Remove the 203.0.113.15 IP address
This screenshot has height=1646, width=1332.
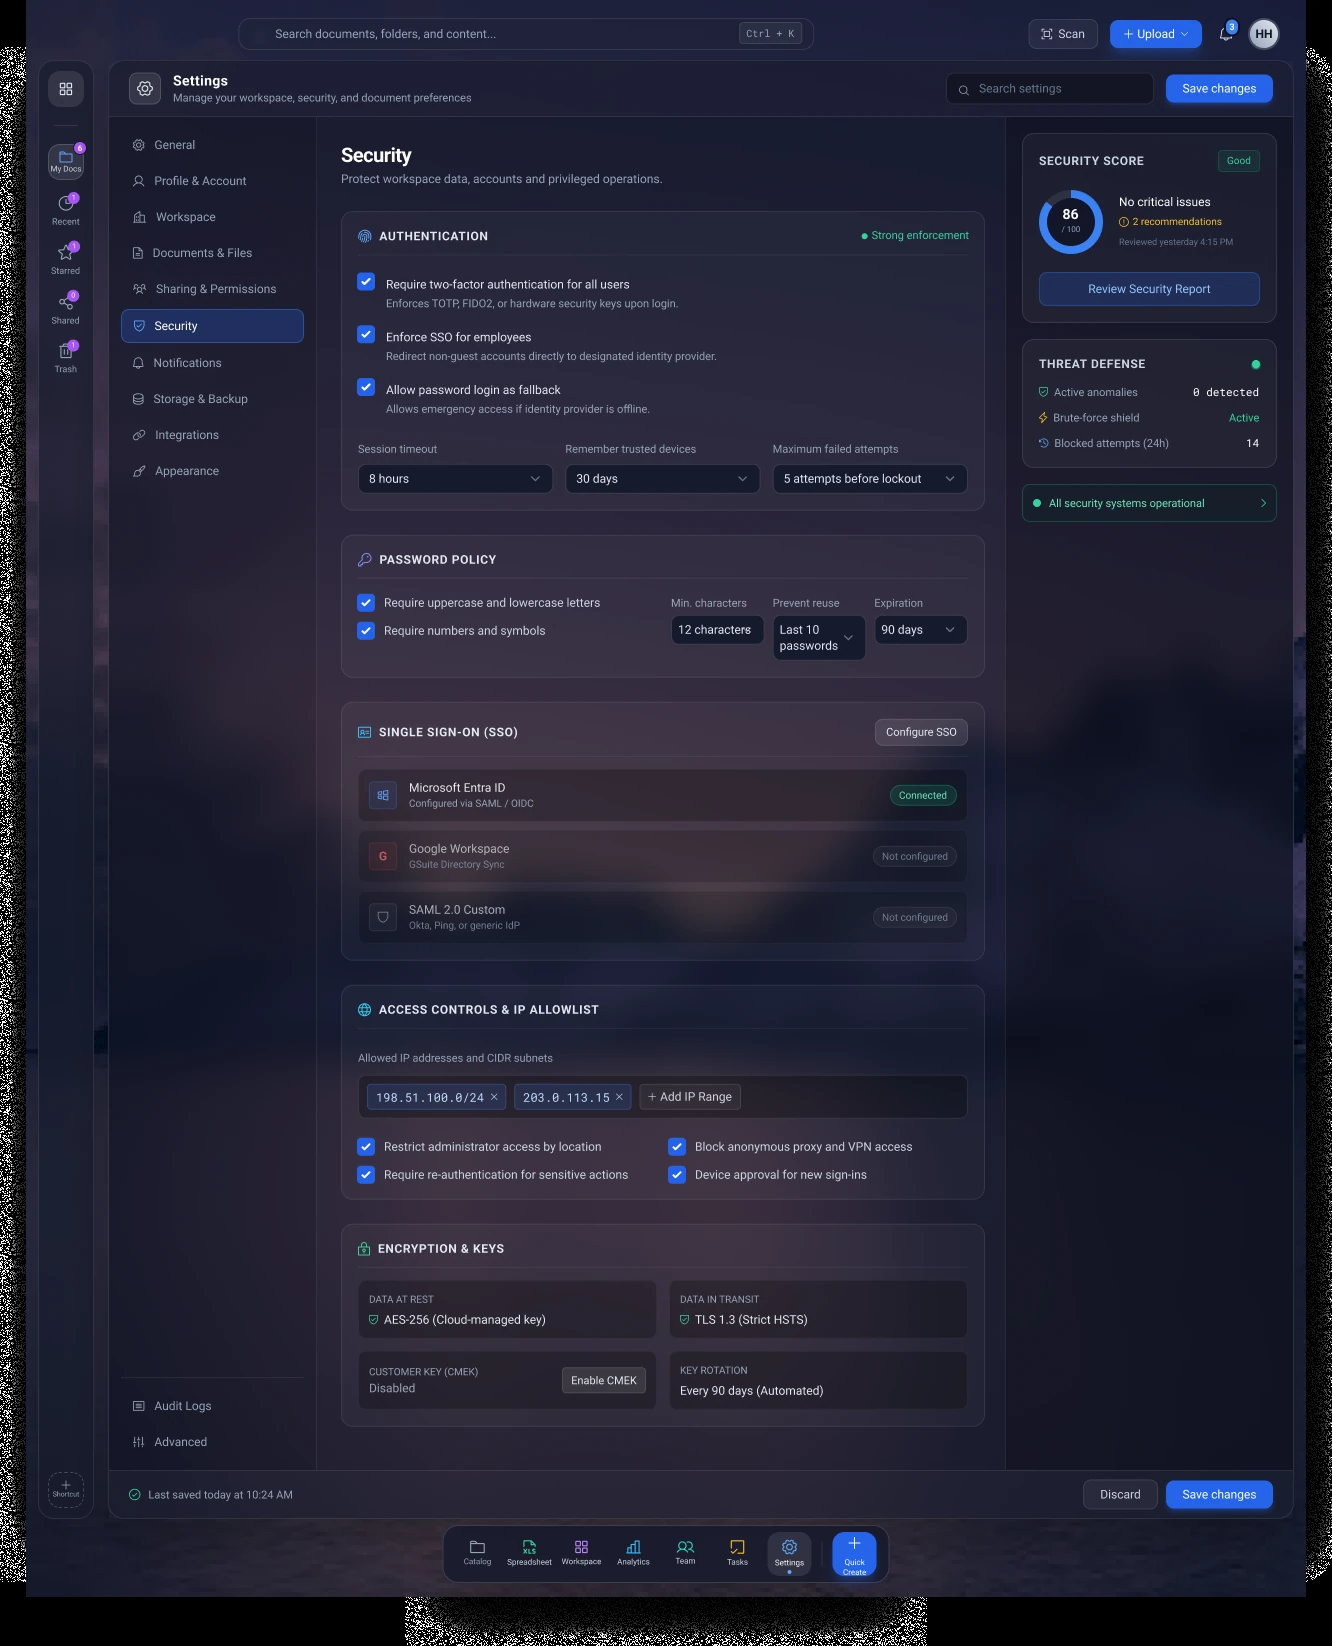(619, 1097)
